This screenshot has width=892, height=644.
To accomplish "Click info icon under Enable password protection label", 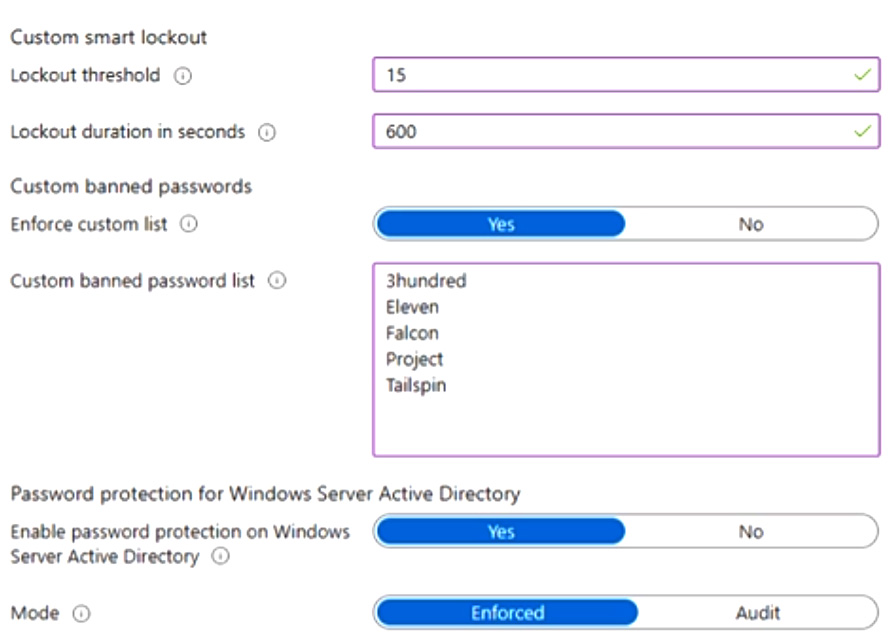I will point(219,557).
